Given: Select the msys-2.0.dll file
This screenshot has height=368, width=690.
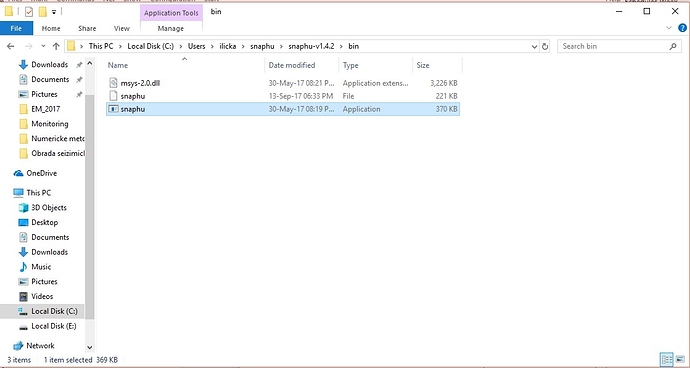Looking at the screenshot, I should tap(283, 83).
